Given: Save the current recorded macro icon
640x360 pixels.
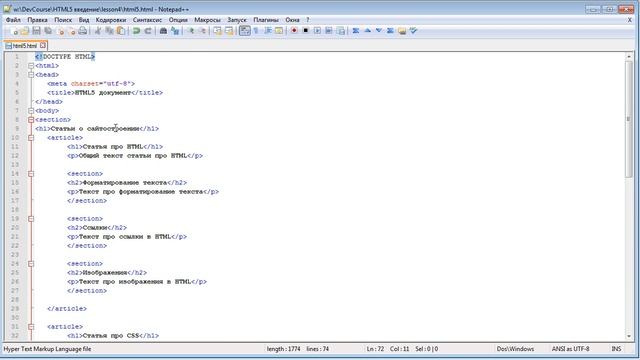Looking at the screenshot, I should click(340, 31).
